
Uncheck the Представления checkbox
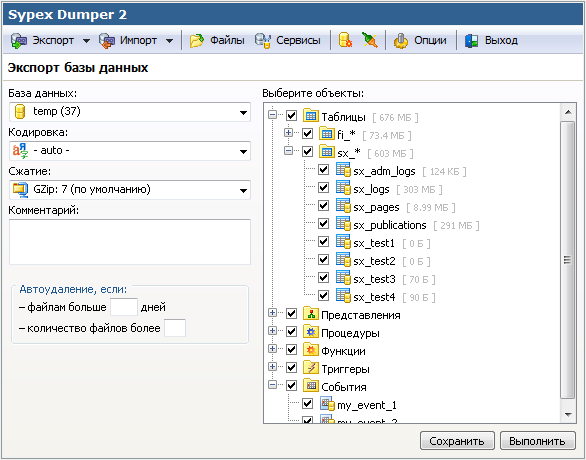[292, 314]
